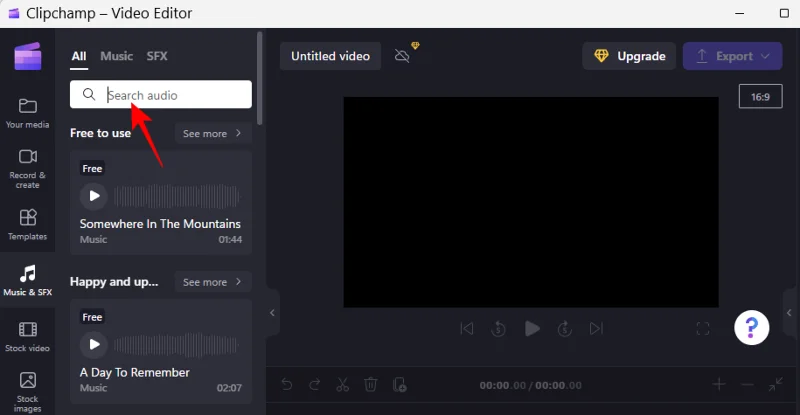800x415 pixels.
Task: Open the Templates panel
Action: point(28,225)
